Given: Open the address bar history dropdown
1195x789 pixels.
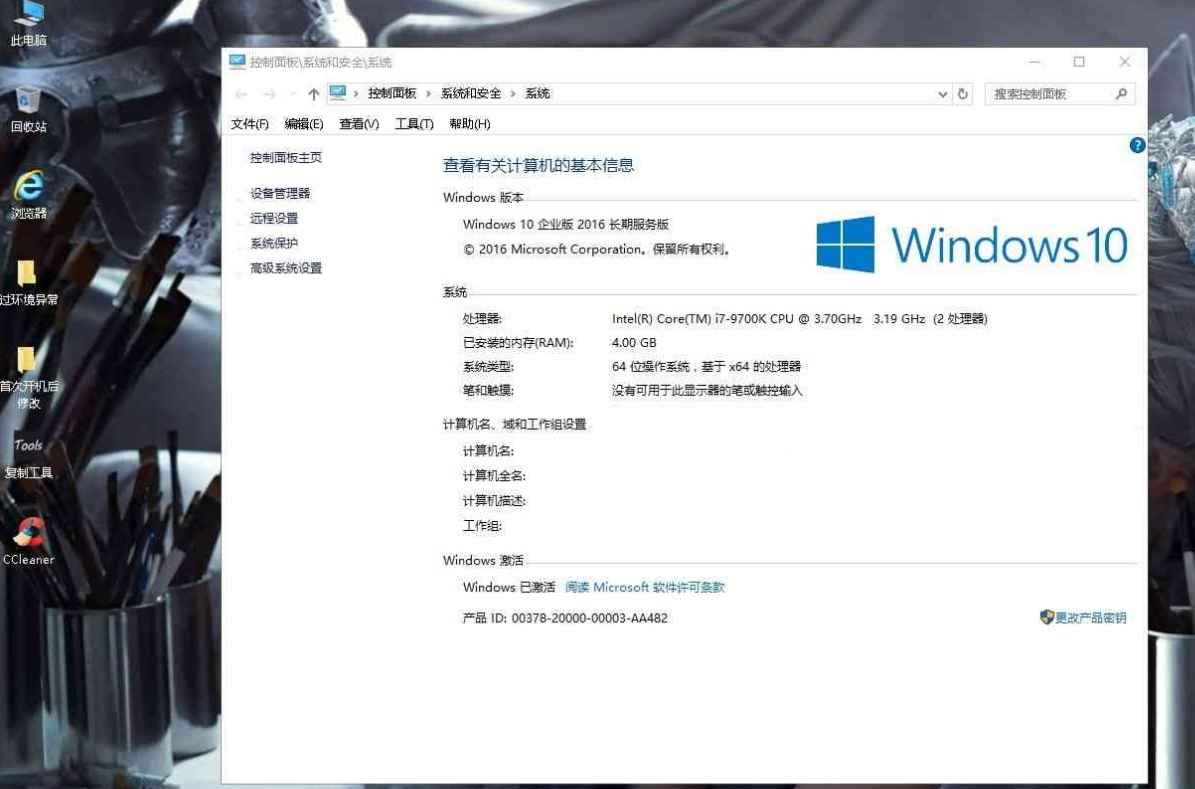Looking at the screenshot, I should [941, 93].
